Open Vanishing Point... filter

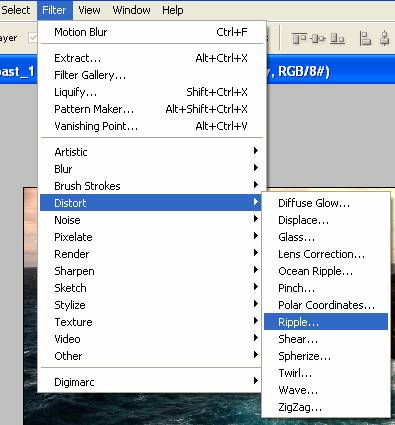pos(151,126)
